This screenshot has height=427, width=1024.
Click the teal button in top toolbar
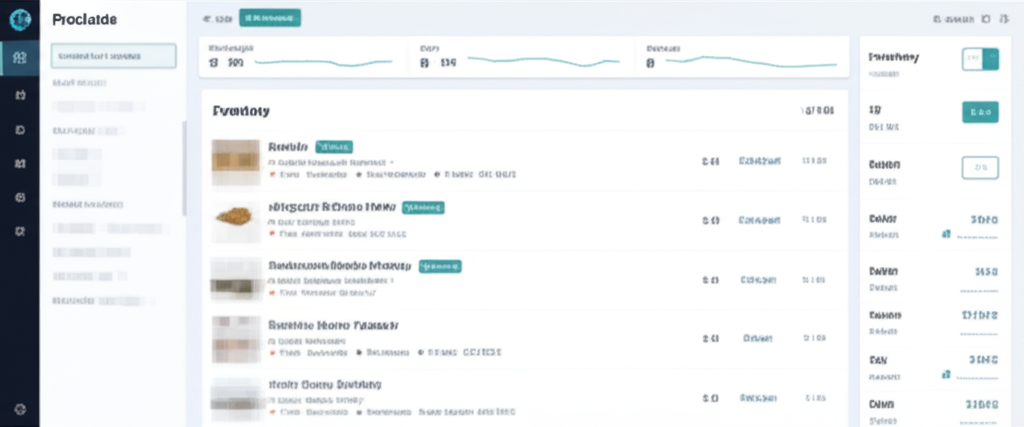[270, 18]
